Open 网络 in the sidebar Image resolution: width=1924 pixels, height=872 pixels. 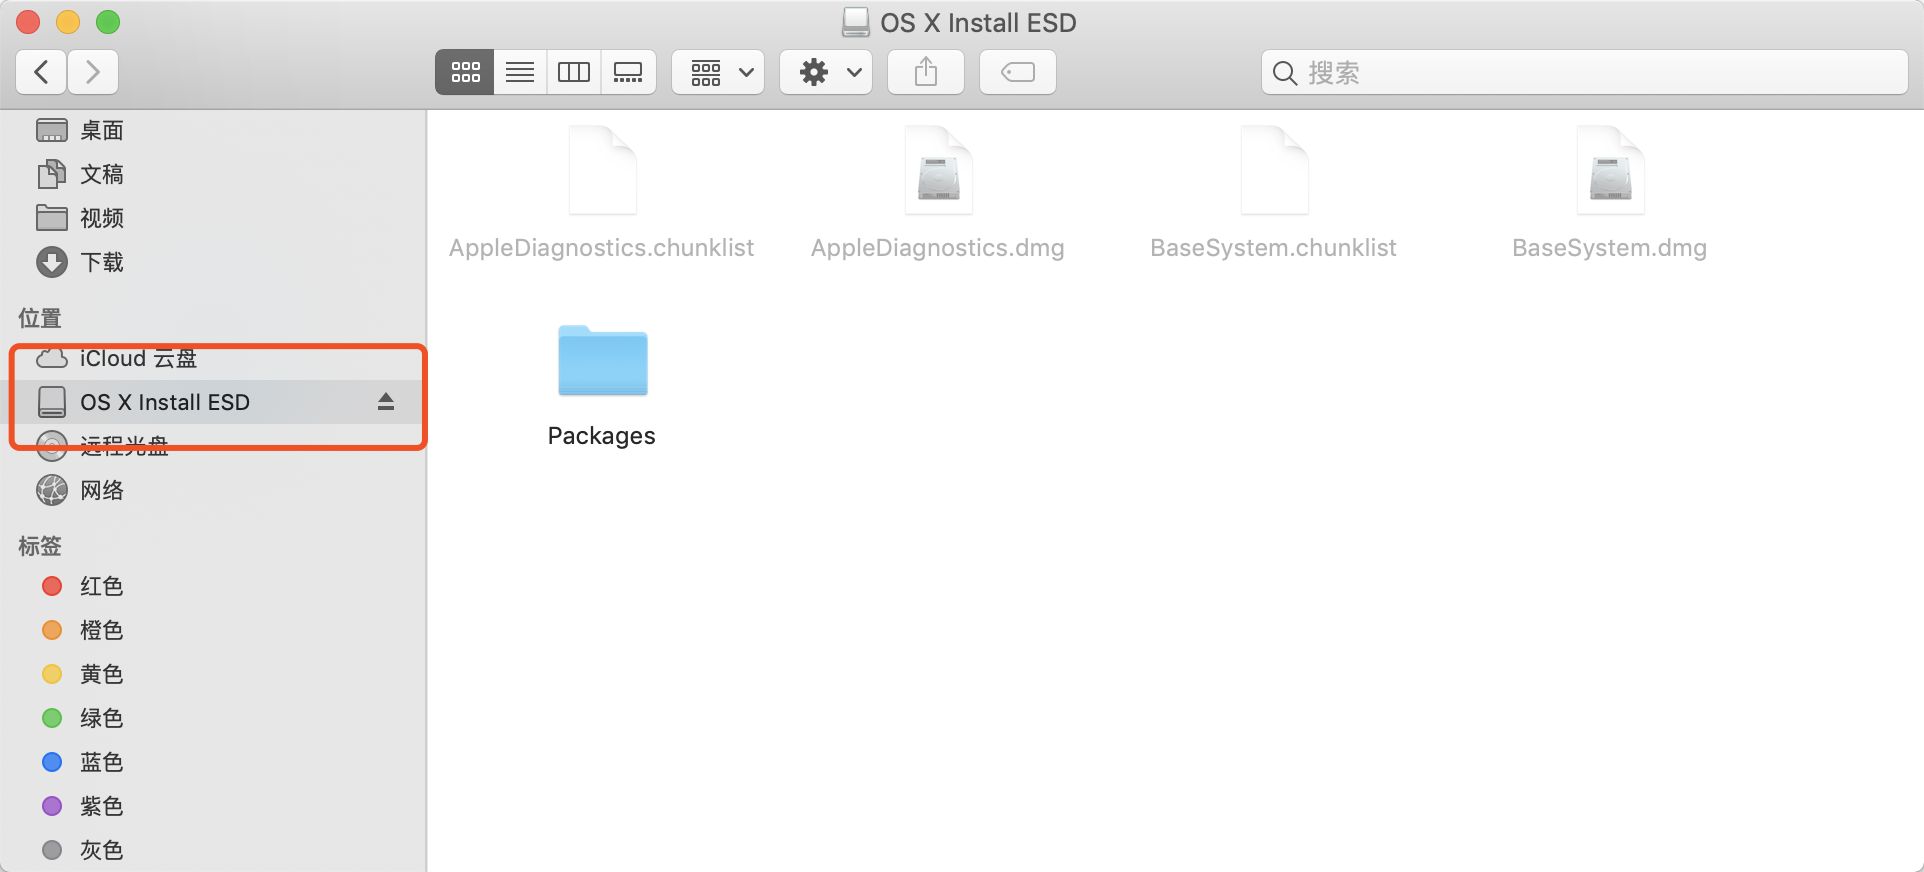[213, 490]
